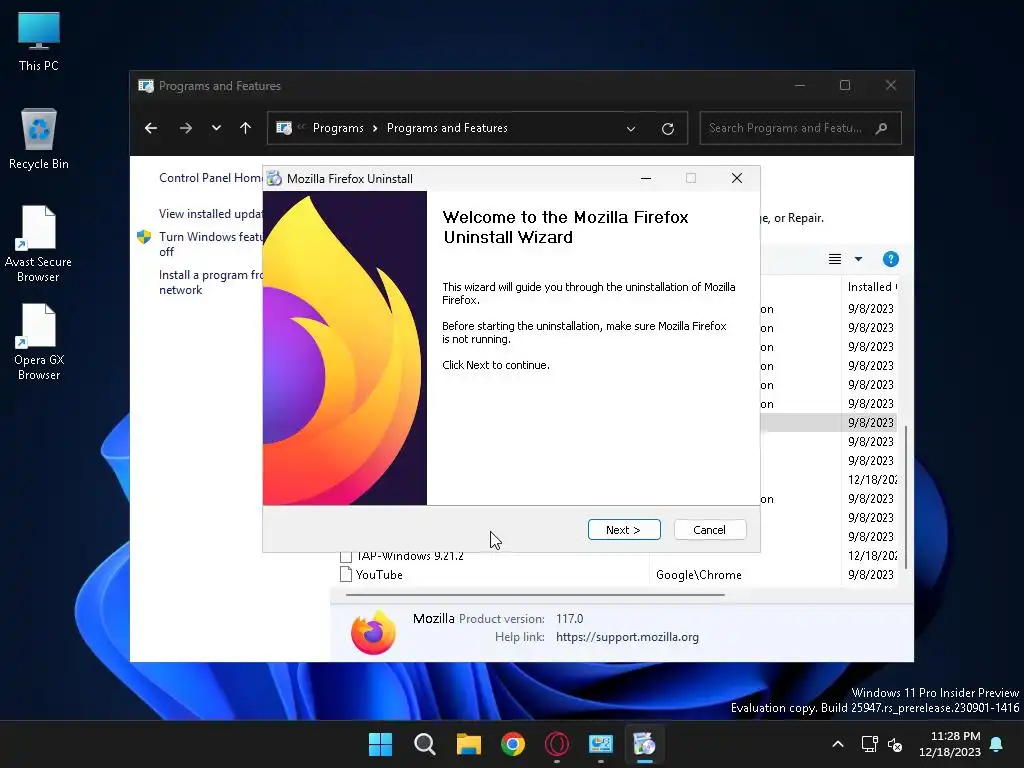The image size is (1024, 768).
Task: Click Programs and Features breadcrumb segment
Action: coord(447,128)
